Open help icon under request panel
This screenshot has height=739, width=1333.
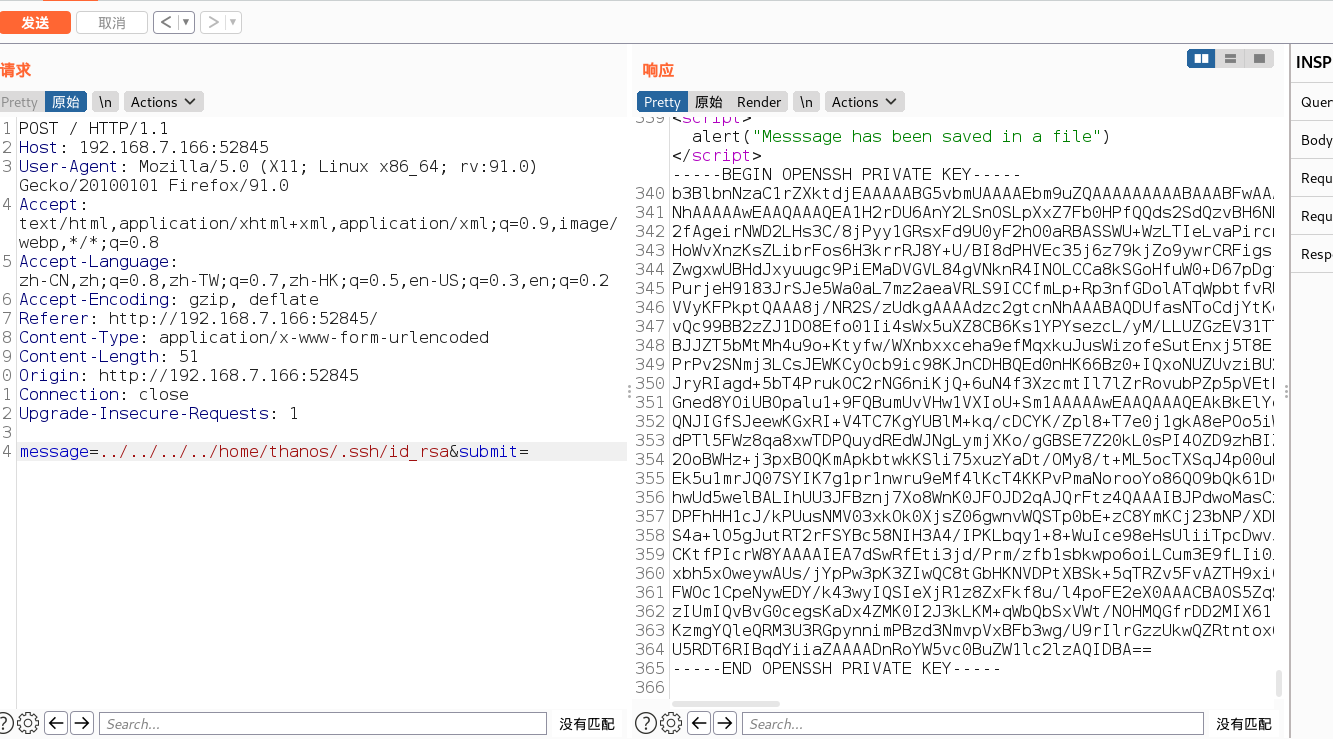[6, 723]
